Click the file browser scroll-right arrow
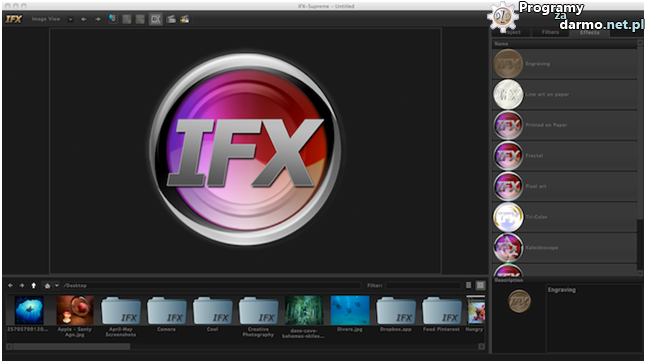The height and width of the screenshot is (363, 646). pyautogui.click(x=481, y=347)
